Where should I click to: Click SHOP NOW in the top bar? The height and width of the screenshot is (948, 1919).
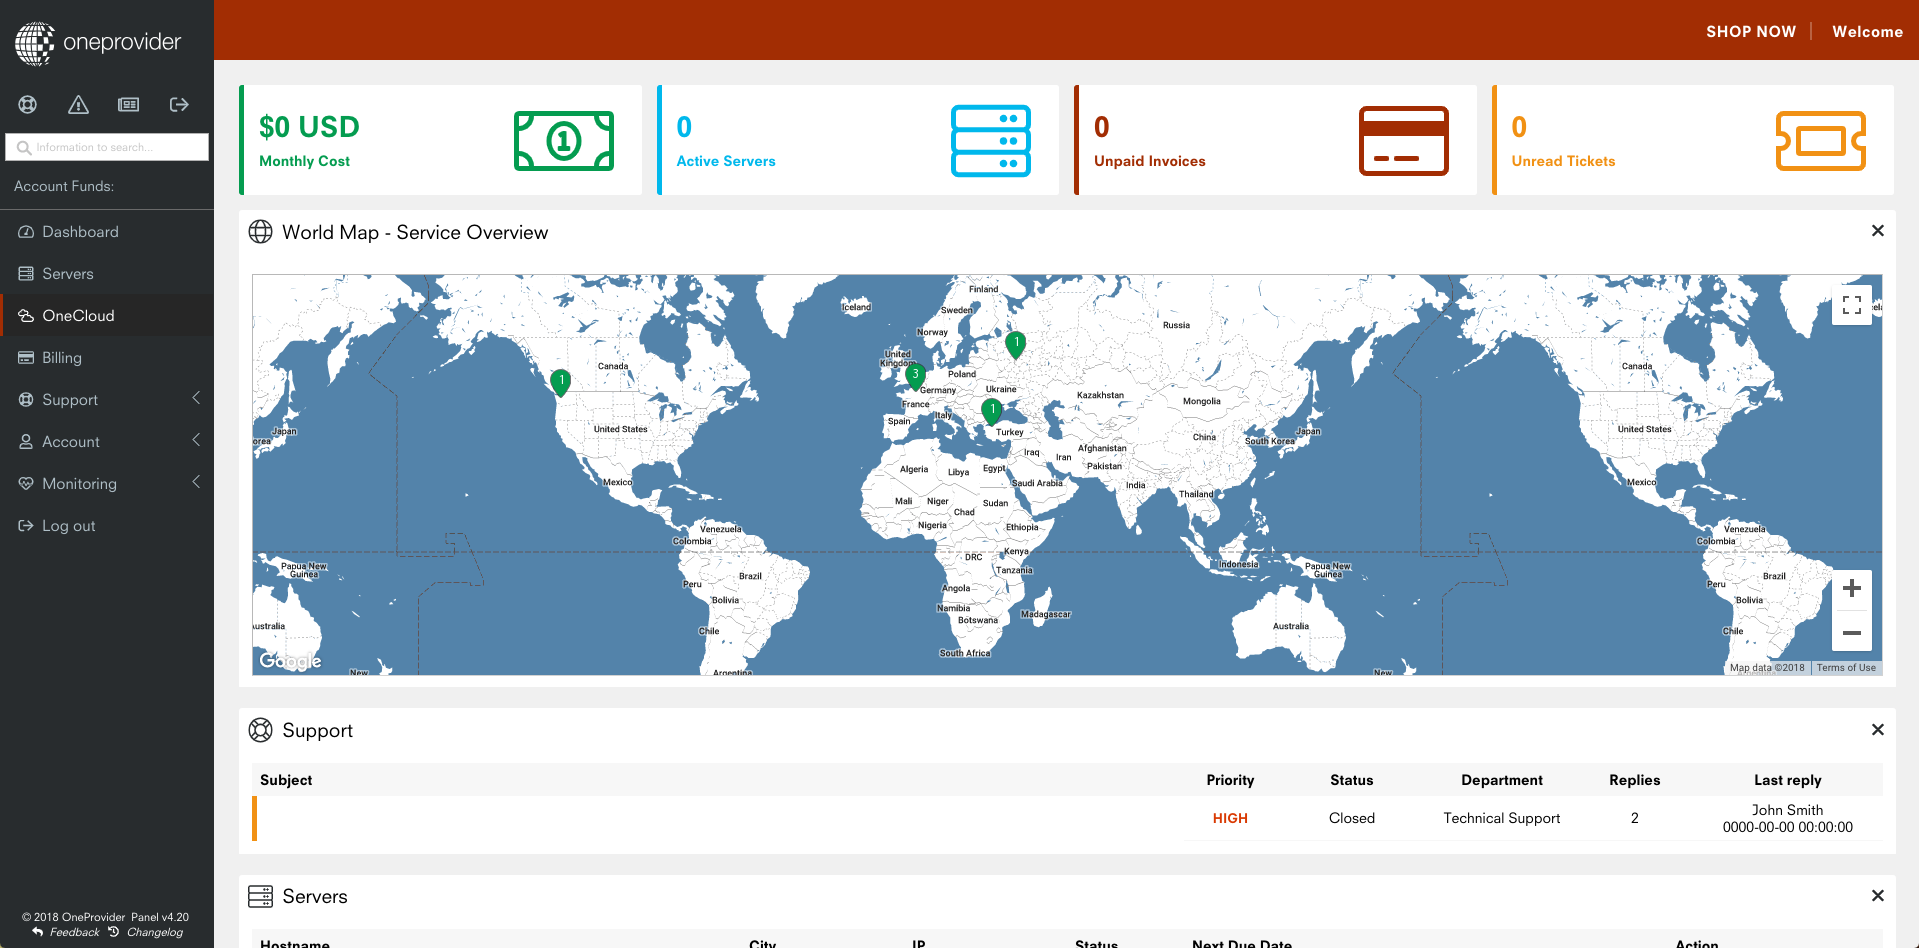point(1750,32)
